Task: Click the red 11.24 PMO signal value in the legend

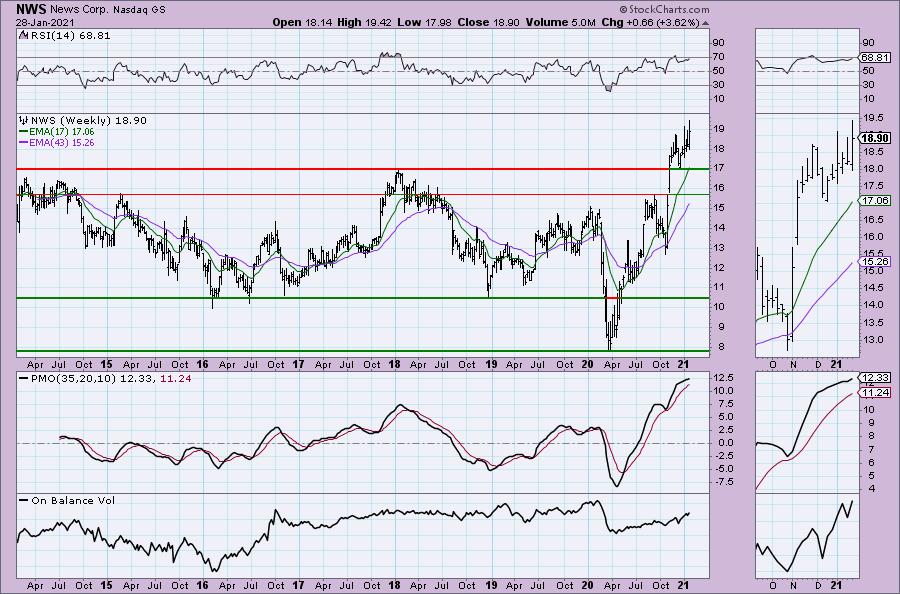Action: point(175,379)
